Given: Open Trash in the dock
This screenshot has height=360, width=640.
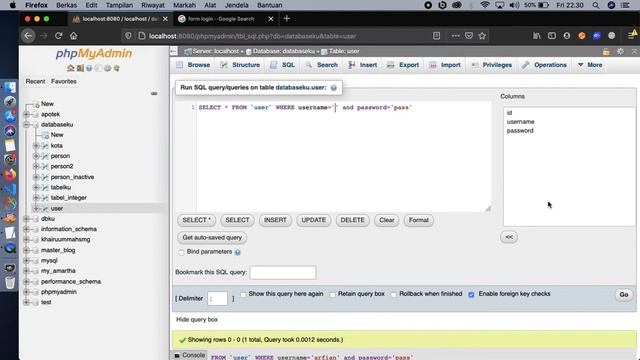Looking at the screenshot, I should [10, 282].
